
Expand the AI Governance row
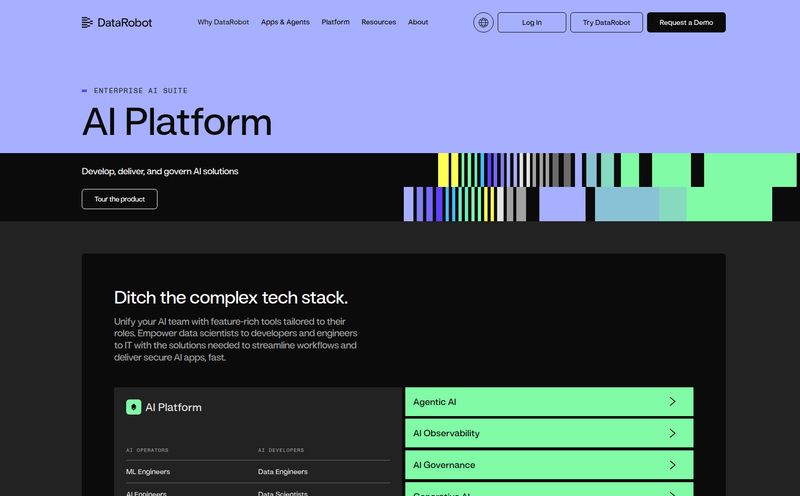coord(549,465)
